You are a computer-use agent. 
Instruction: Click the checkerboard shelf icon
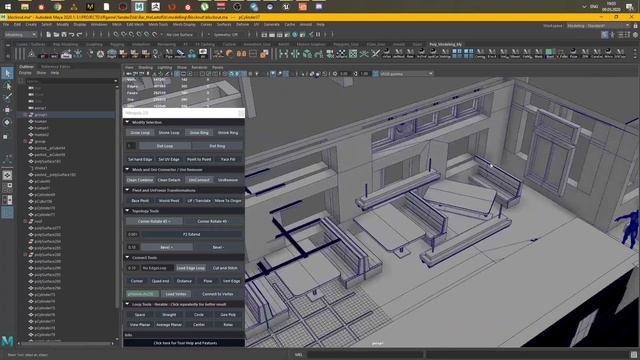341,53
